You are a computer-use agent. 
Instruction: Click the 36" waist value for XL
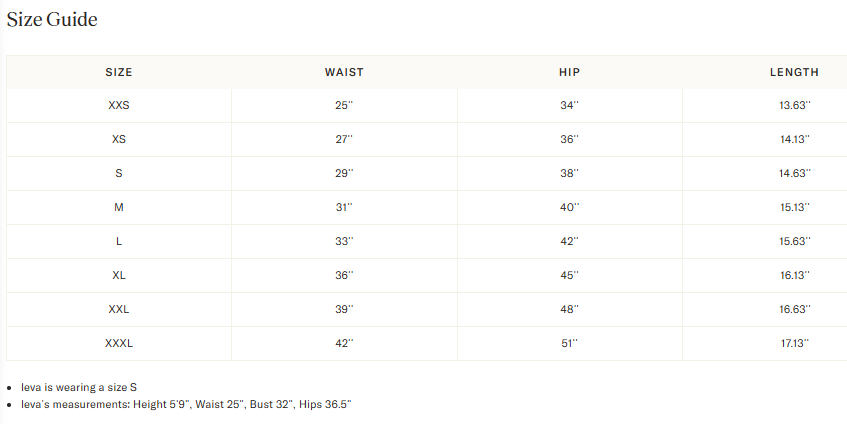pyautogui.click(x=344, y=275)
